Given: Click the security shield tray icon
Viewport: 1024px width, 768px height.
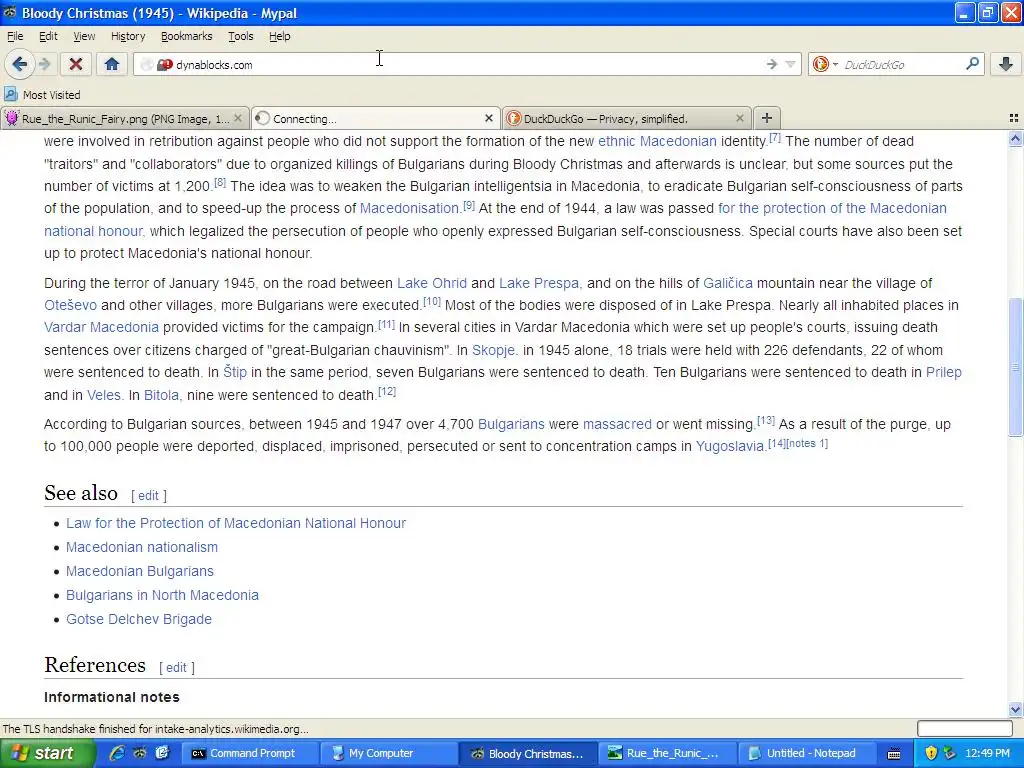Looking at the screenshot, I should click(931, 754).
